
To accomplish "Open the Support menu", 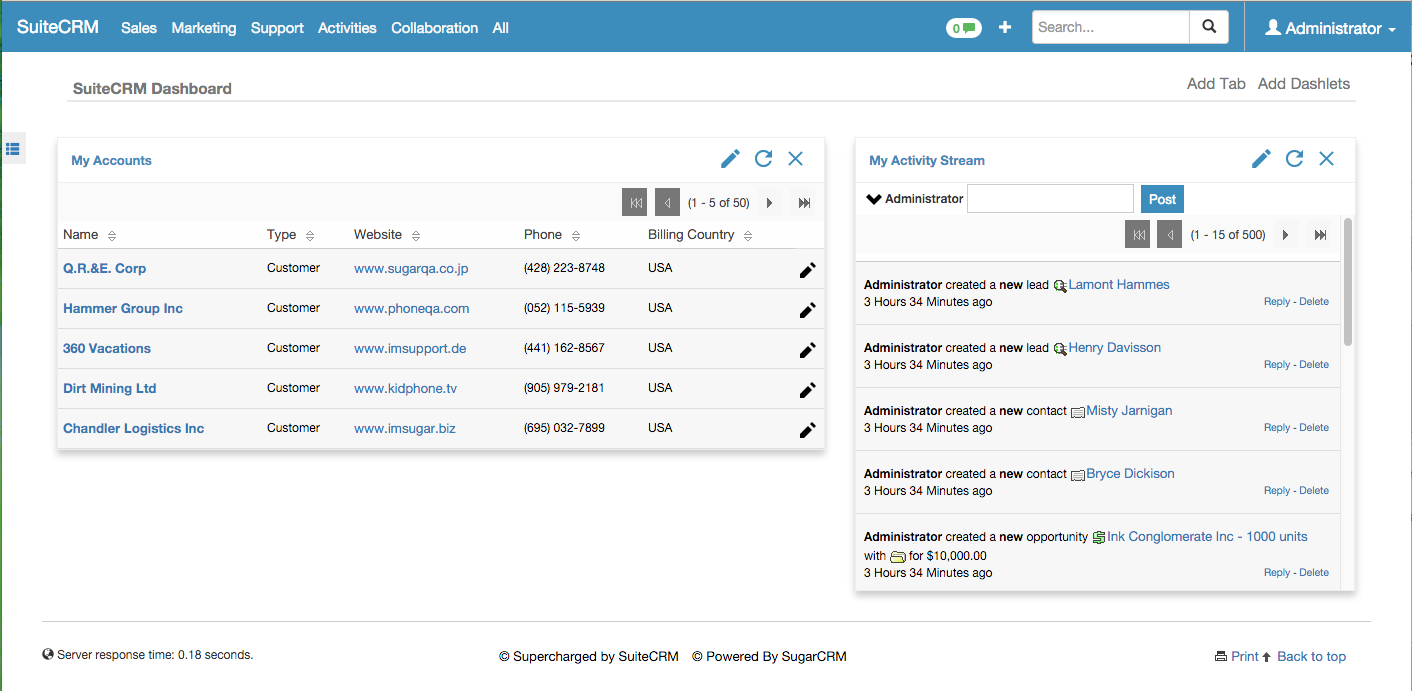I will click(277, 28).
